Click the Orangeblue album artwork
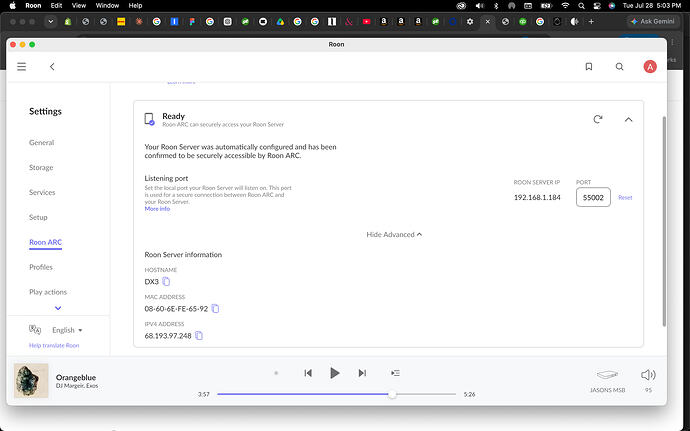 pos(31,381)
